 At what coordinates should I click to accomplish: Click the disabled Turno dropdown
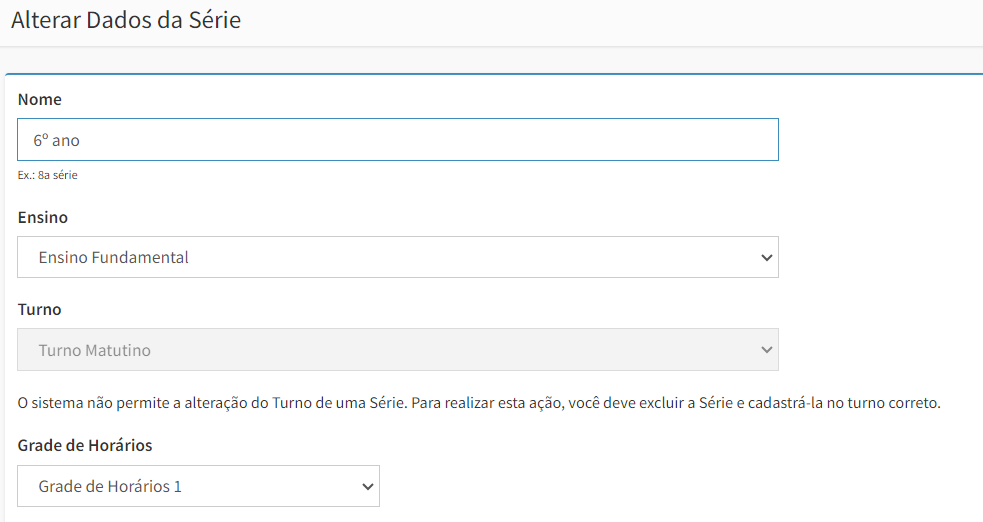pyautogui.click(x=397, y=349)
